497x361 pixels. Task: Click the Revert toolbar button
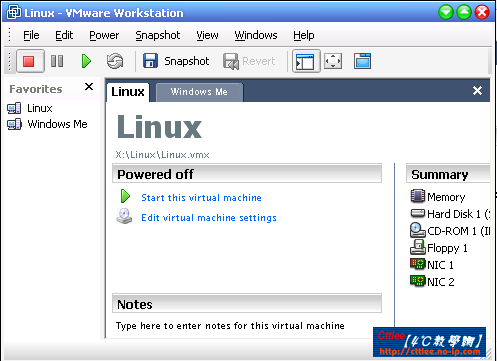pyautogui.click(x=249, y=61)
